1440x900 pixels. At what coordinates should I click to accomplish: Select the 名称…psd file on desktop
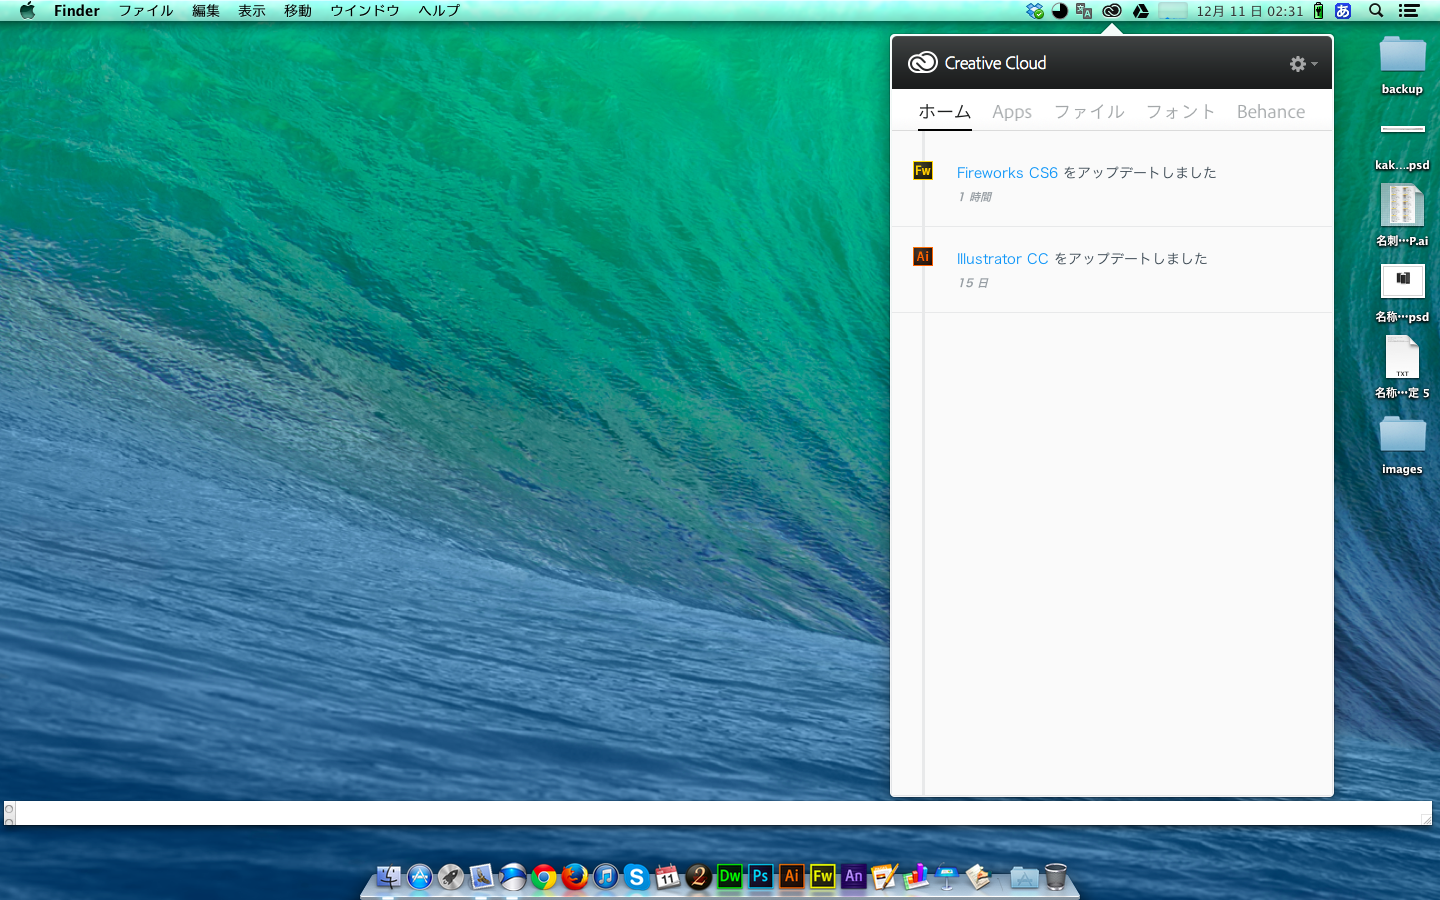pos(1402,282)
